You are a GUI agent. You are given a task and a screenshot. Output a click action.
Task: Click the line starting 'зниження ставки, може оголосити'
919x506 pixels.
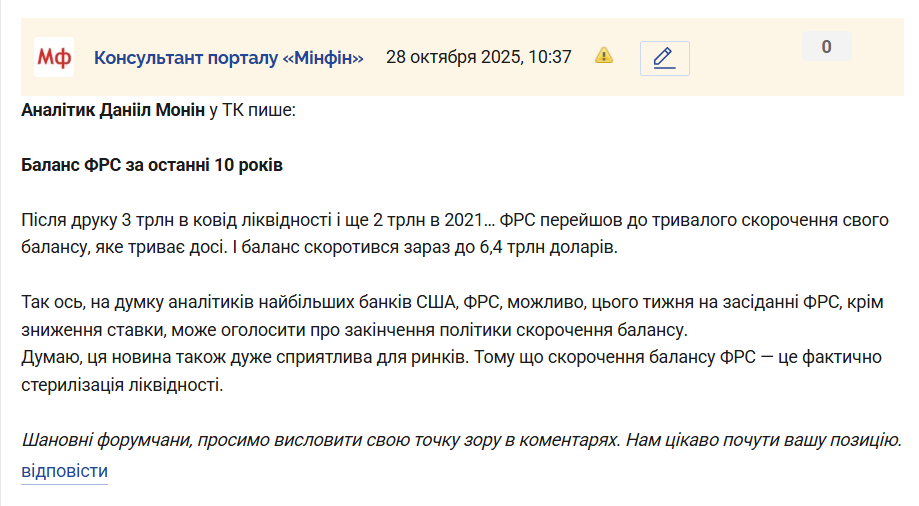coord(350,328)
